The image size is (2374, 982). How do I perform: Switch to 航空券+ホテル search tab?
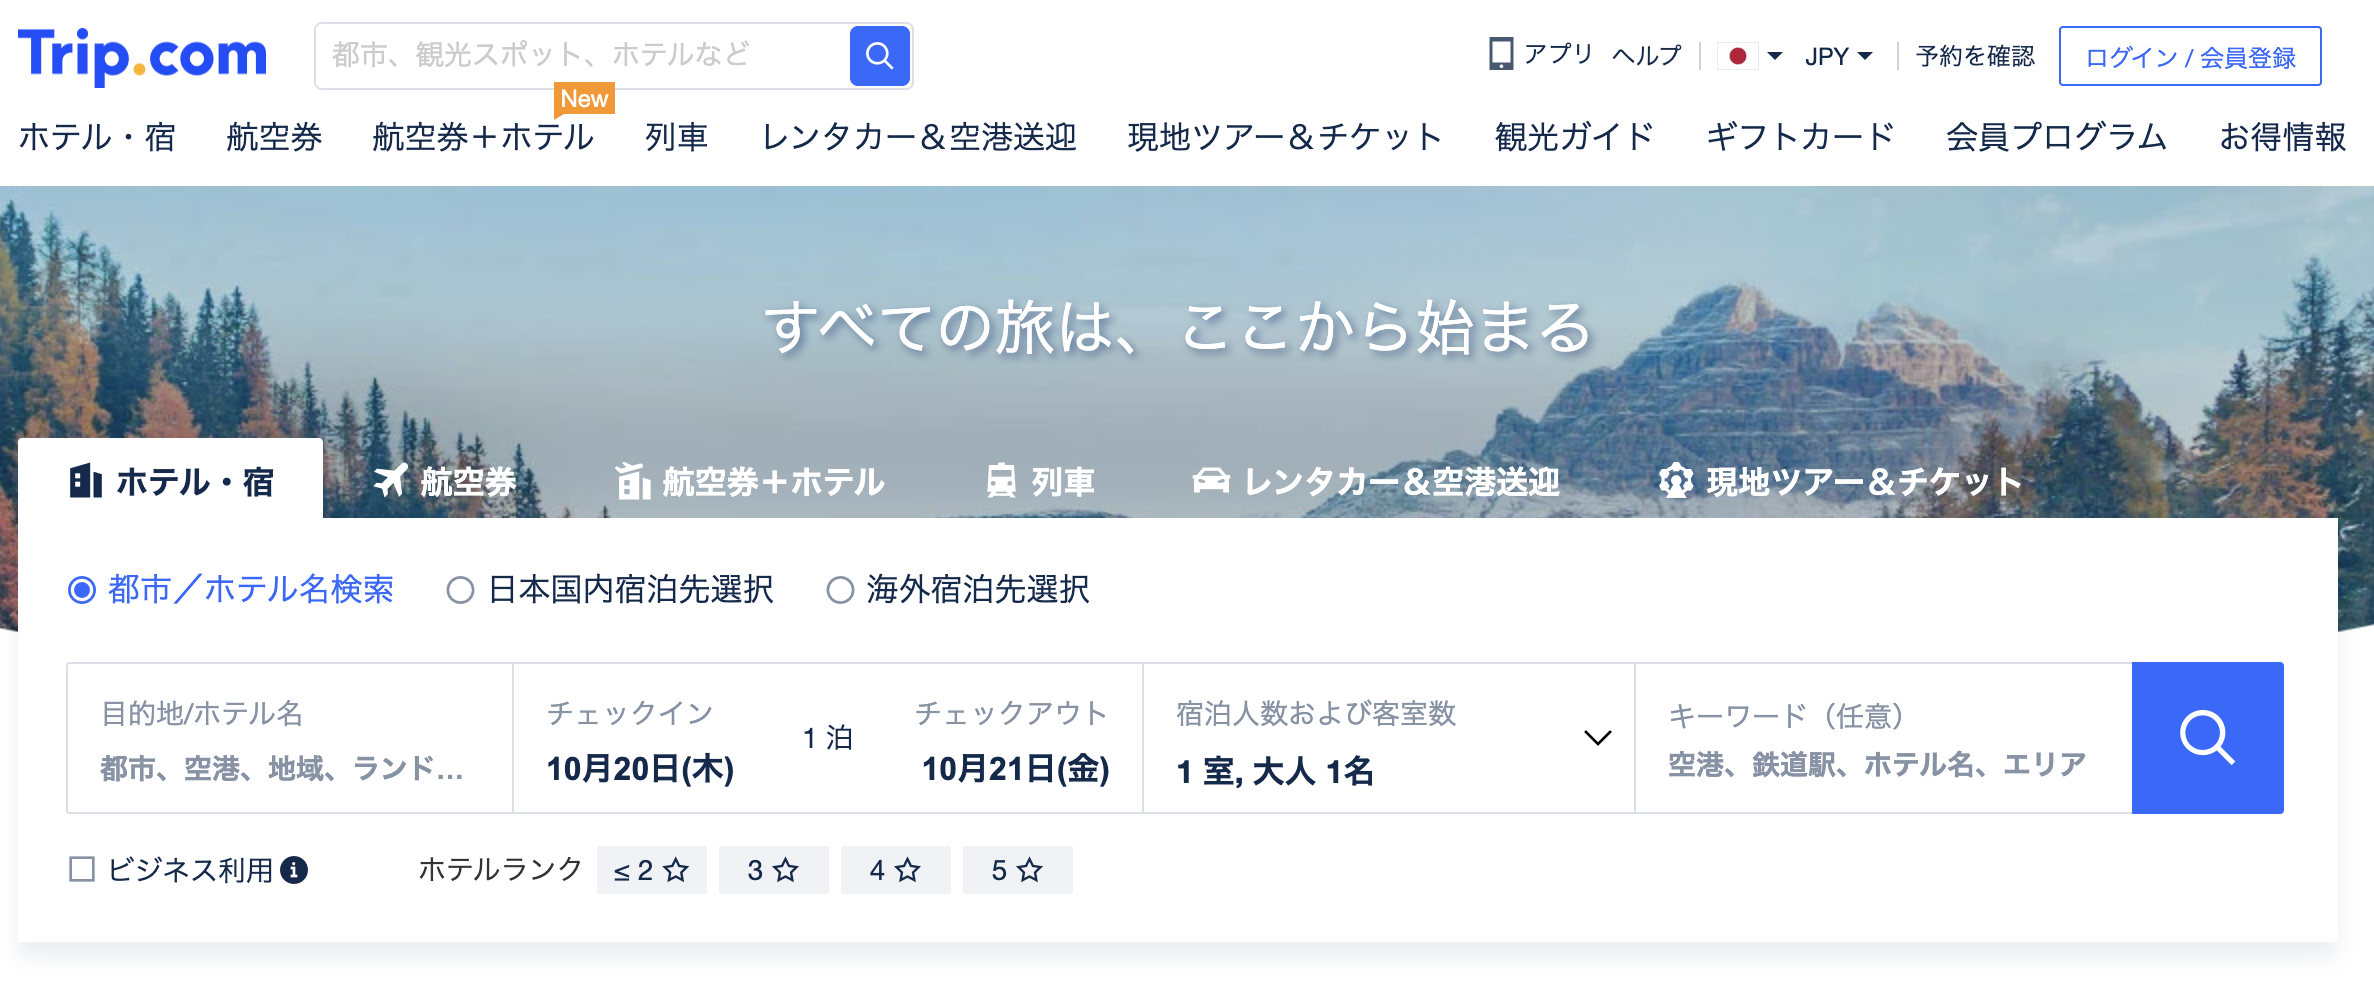point(749,482)
